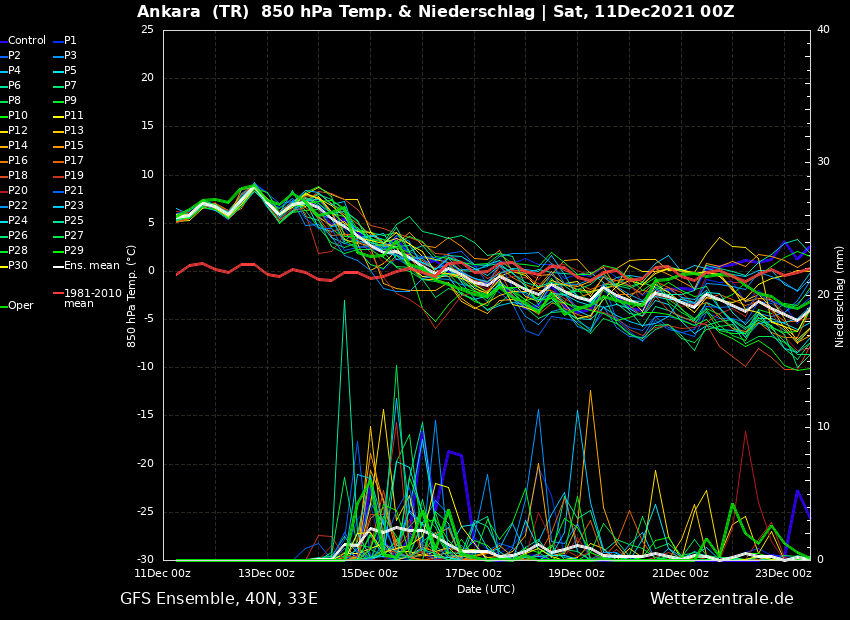Select the "21Dec 00z" date tick label
850x620 pixels.
click(x=681, y=573)
